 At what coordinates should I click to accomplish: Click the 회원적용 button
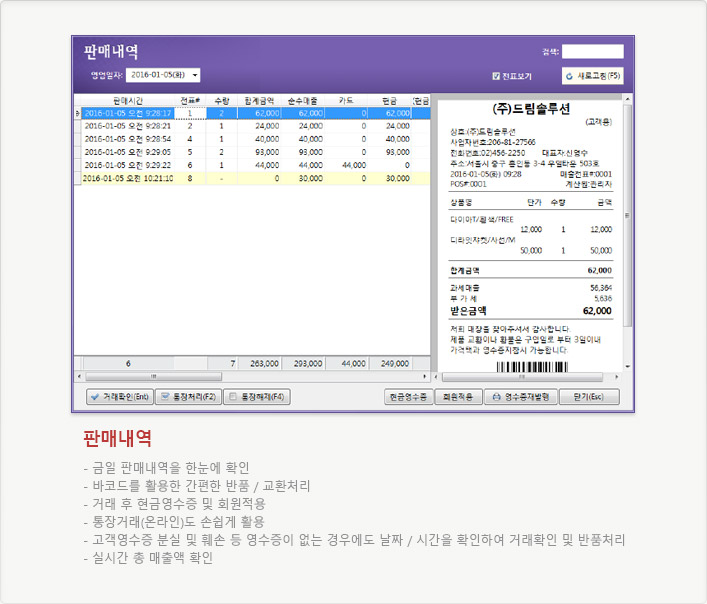click(458, 397)
